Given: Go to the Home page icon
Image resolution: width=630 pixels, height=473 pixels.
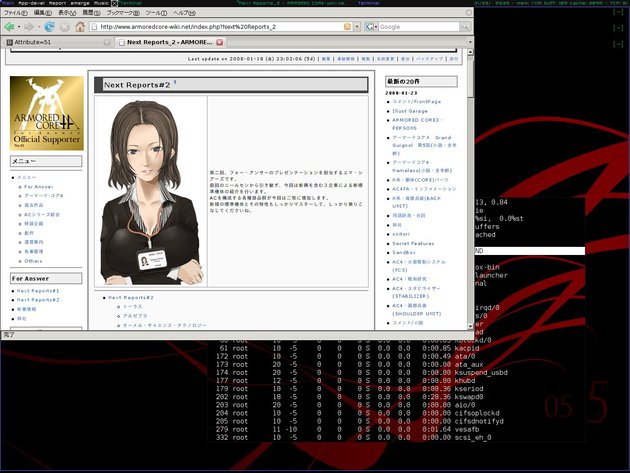Looking at the screenshot, I should coord(80,27).
